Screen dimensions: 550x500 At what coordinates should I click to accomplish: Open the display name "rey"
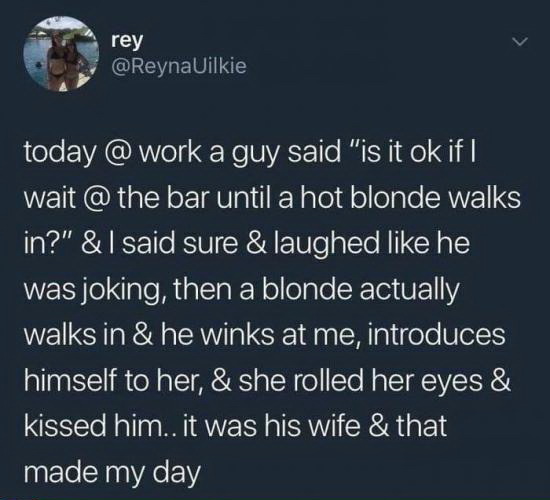[127, 41]
